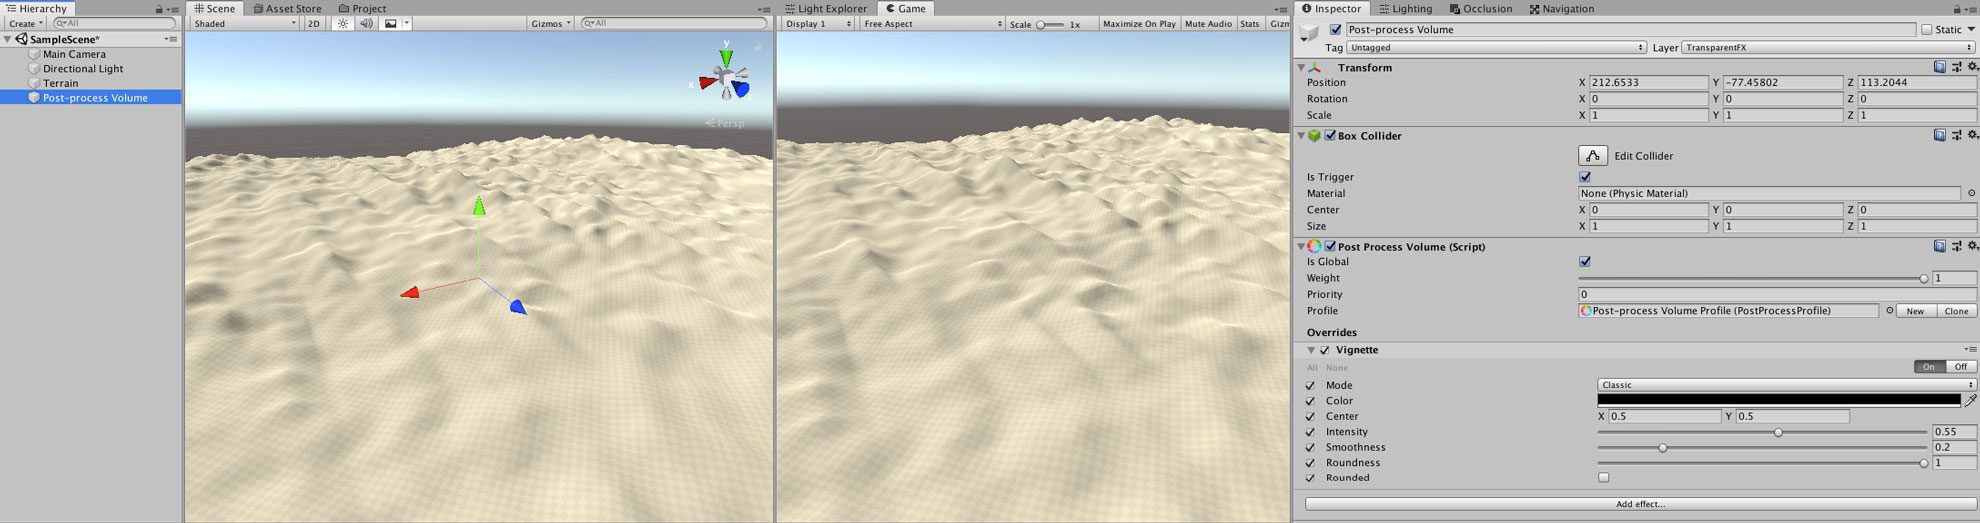Viewport: 1980px width, 523px height.
Task: Toggle the Static checkbox
Action: click(x=1926, y=30)
